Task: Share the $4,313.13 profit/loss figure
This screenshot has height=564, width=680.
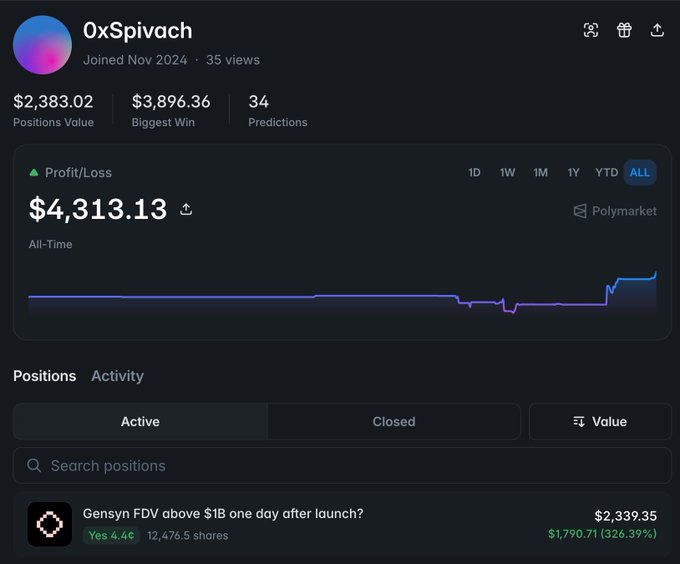Action: click(x=186, y=209)
